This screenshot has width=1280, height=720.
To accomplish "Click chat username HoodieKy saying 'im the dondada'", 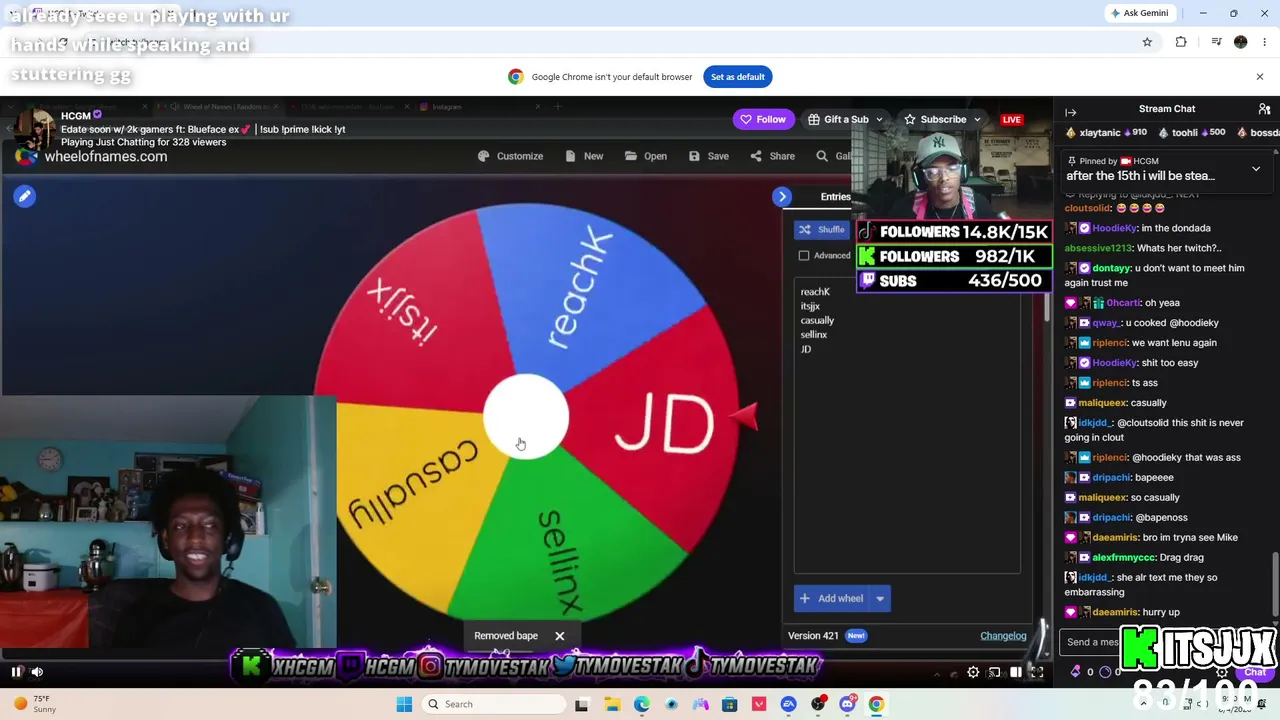I will coord(1115,228).
